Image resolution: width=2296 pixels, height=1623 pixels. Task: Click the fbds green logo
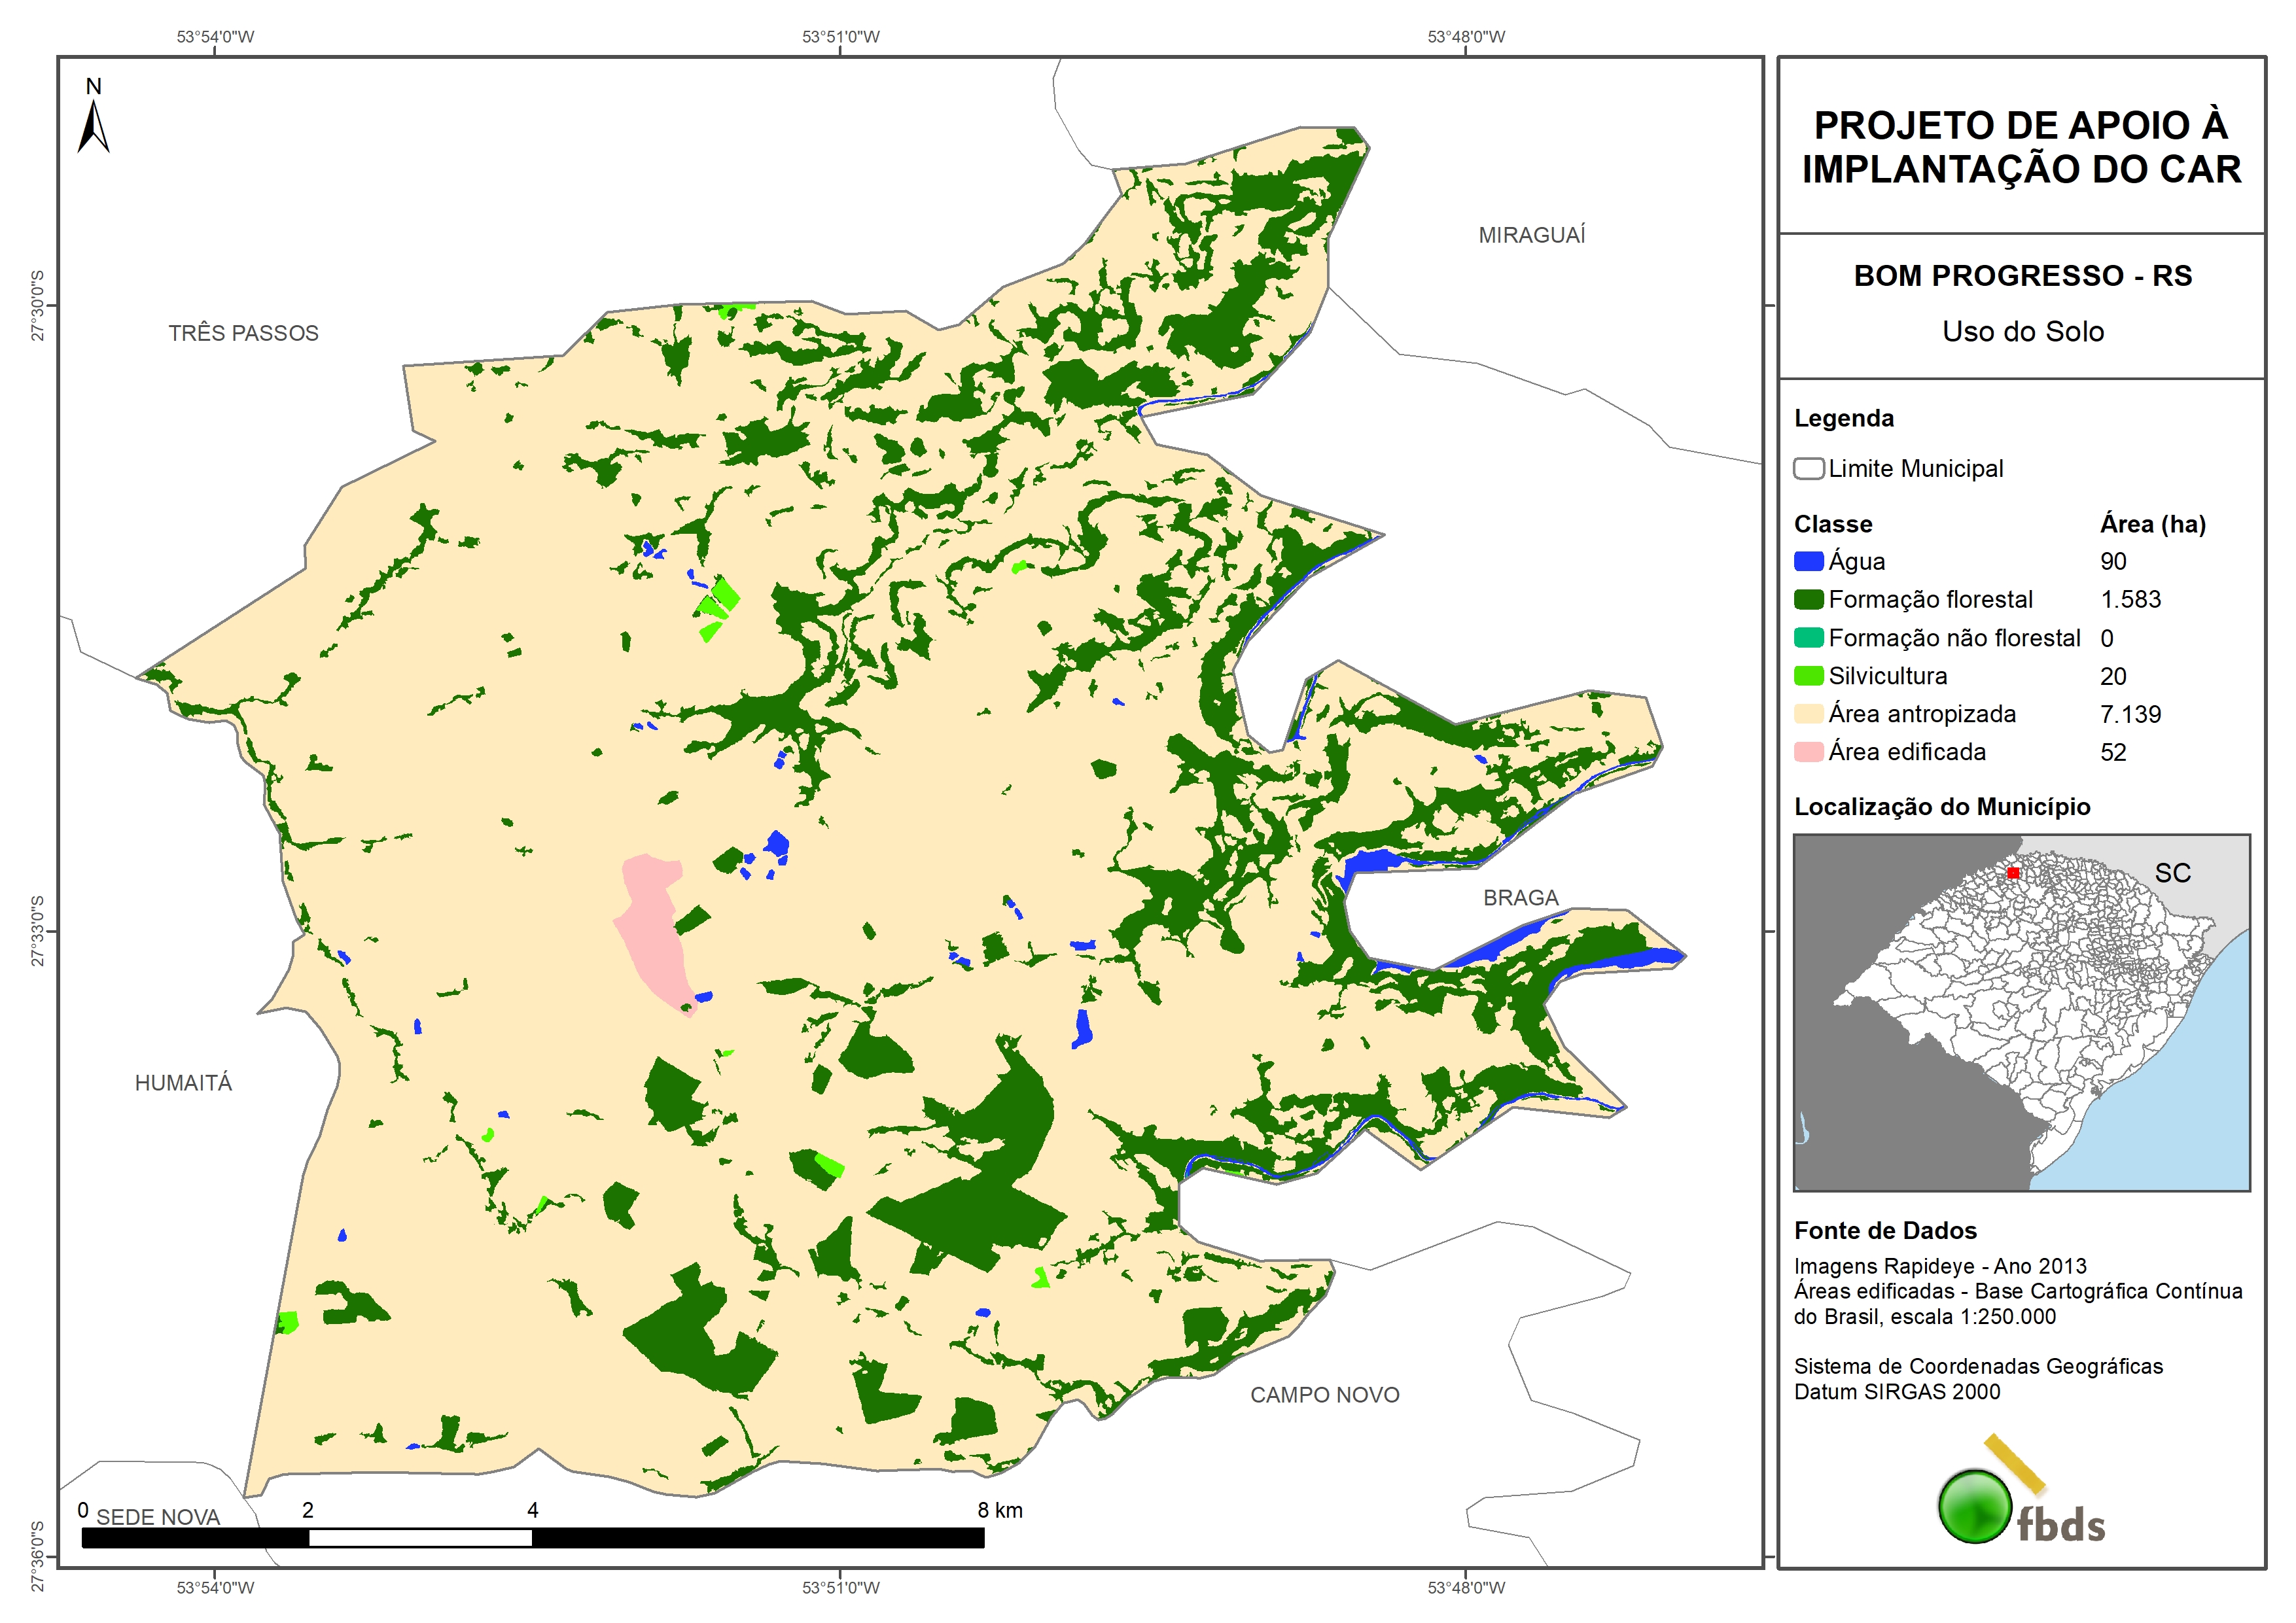point(1975,1506)
